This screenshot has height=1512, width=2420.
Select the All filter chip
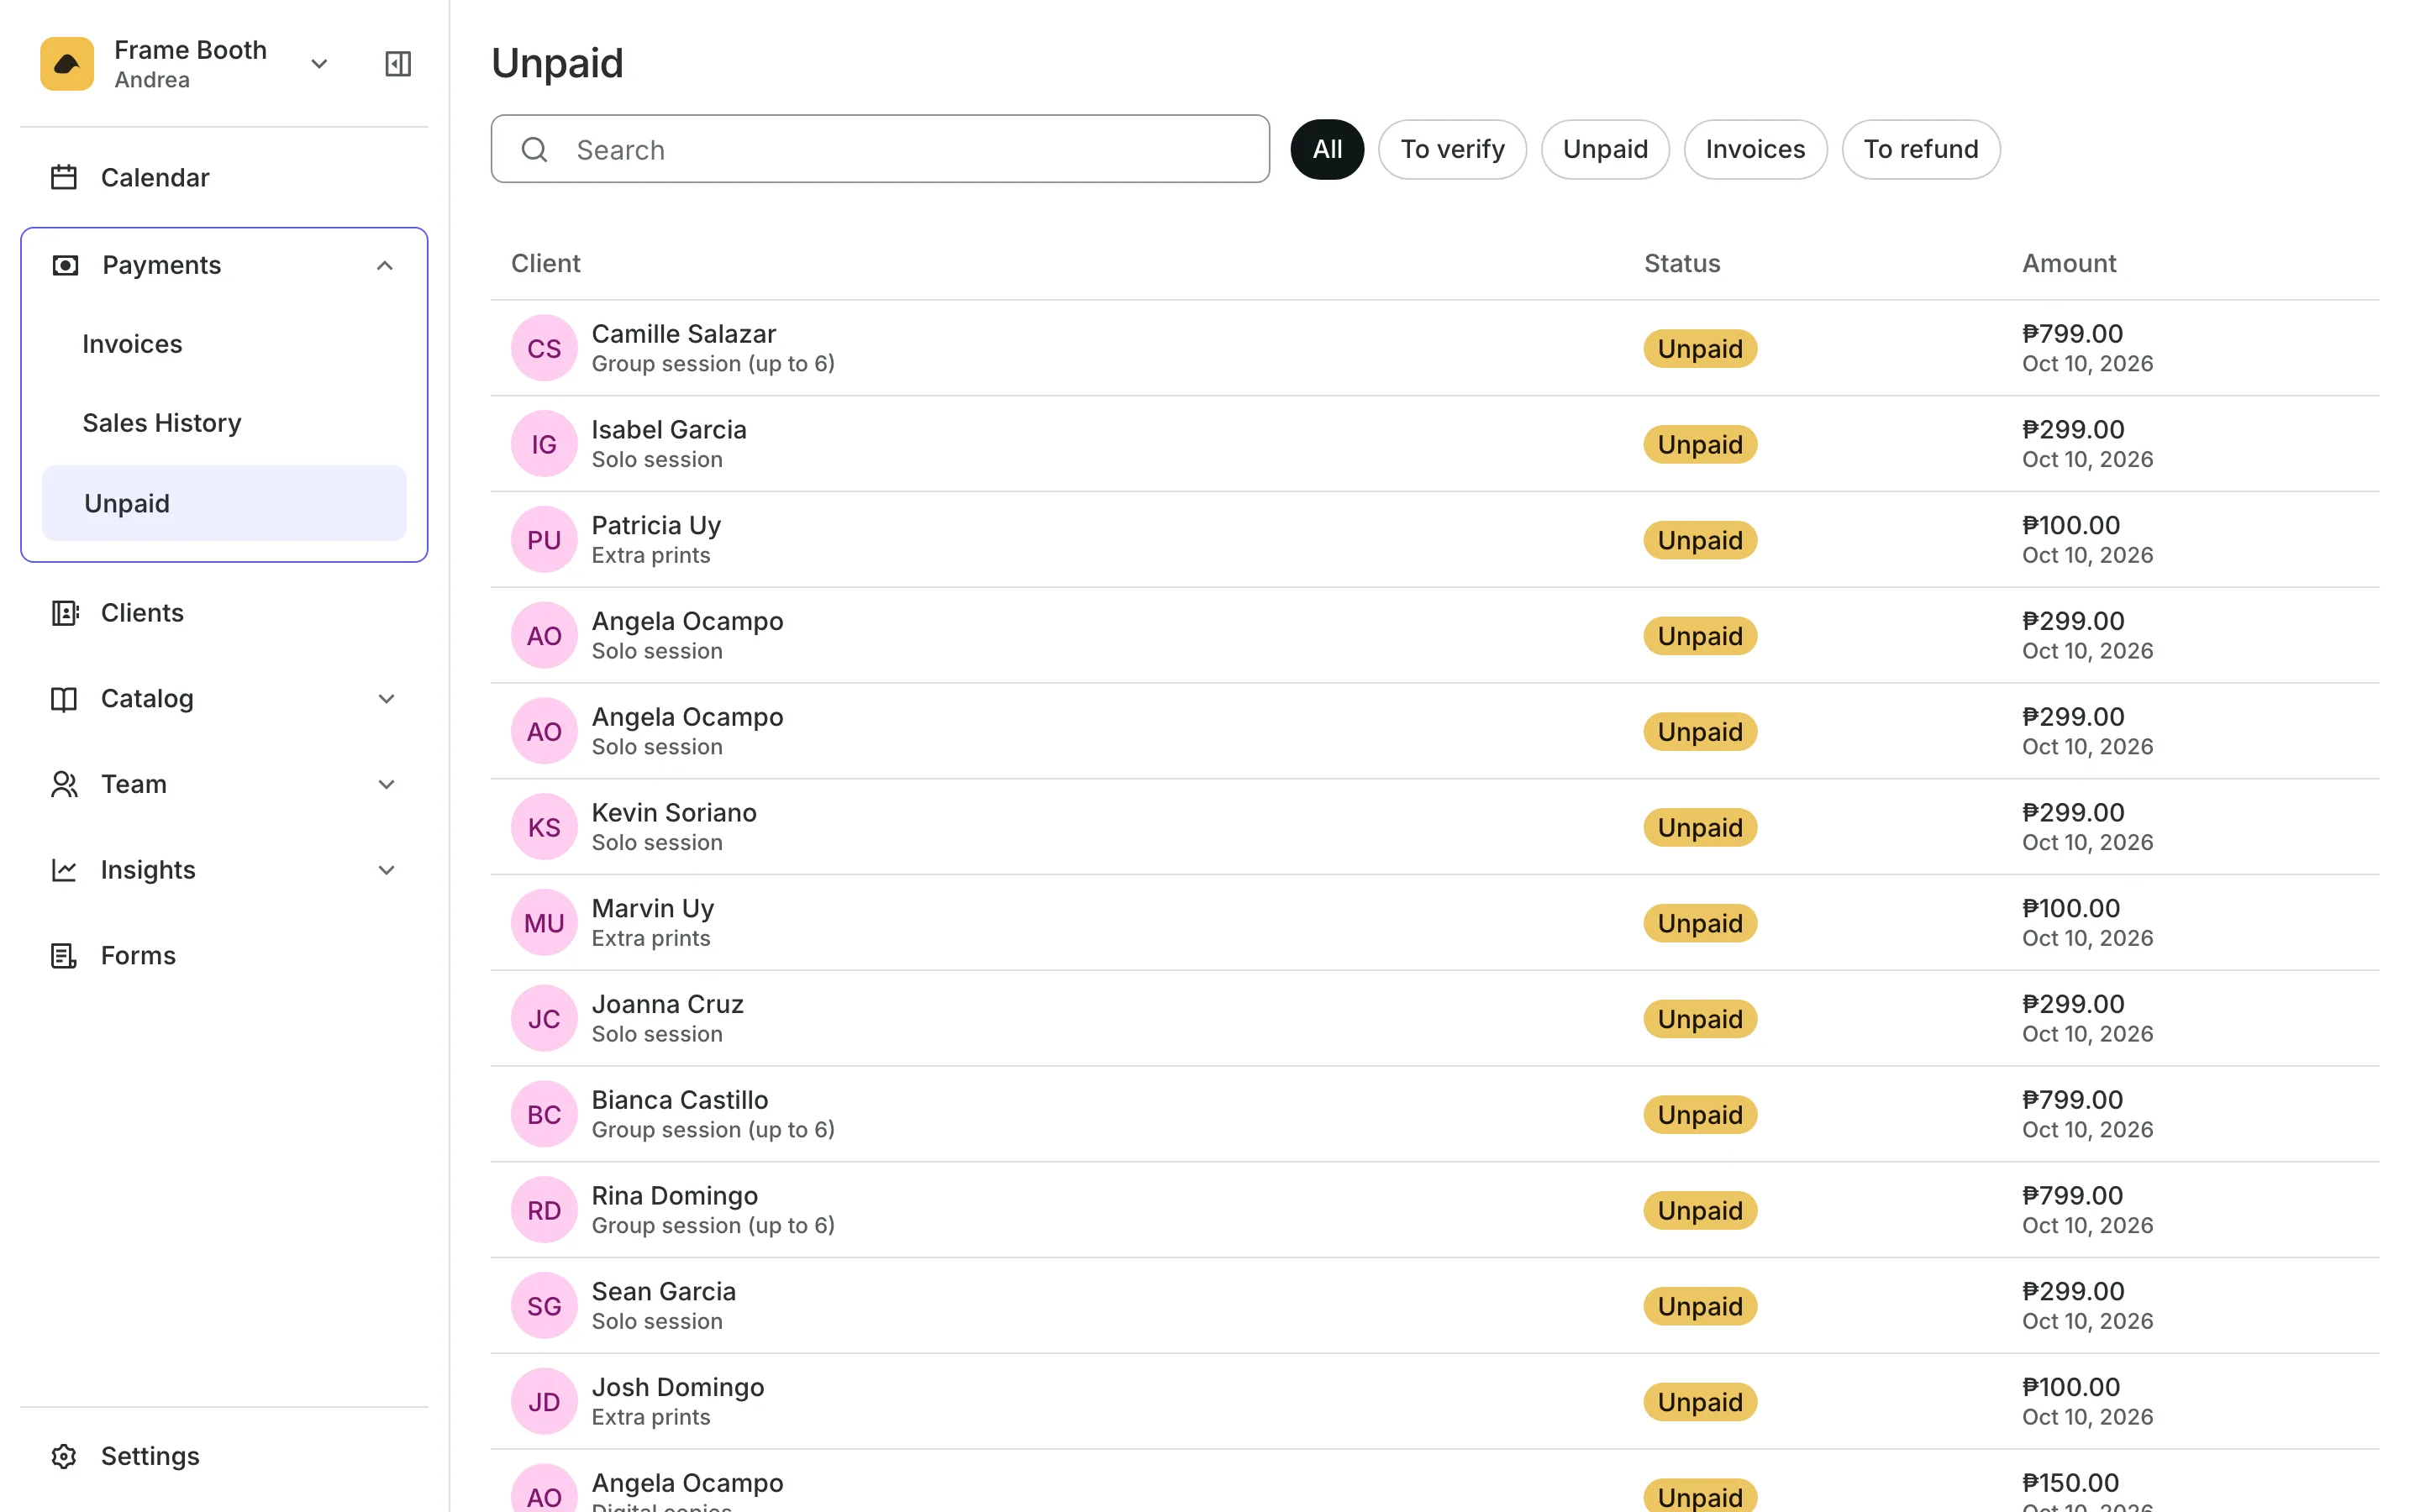pos(1327,149)
